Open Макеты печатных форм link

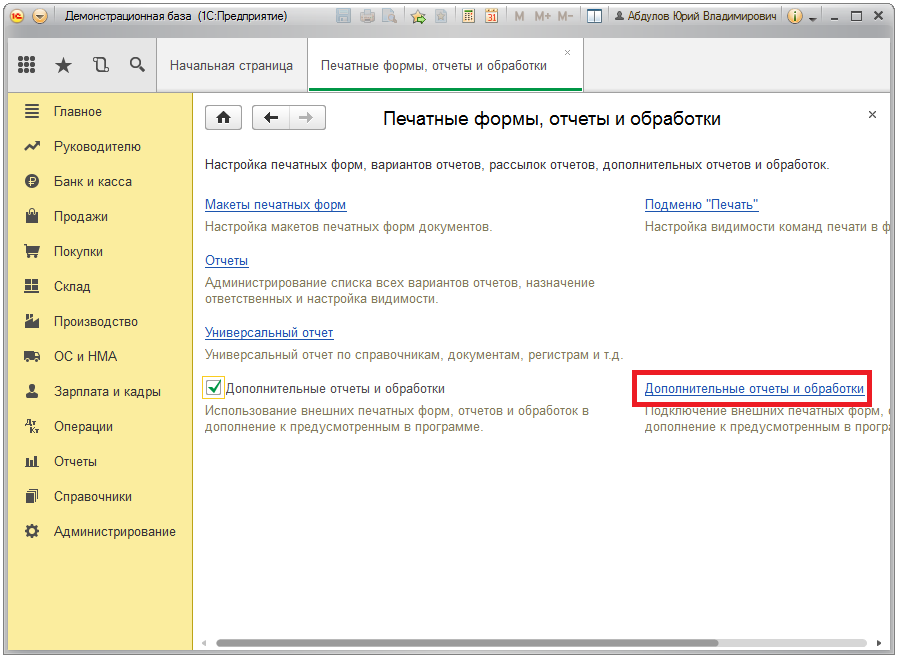(x=275, y=205)
